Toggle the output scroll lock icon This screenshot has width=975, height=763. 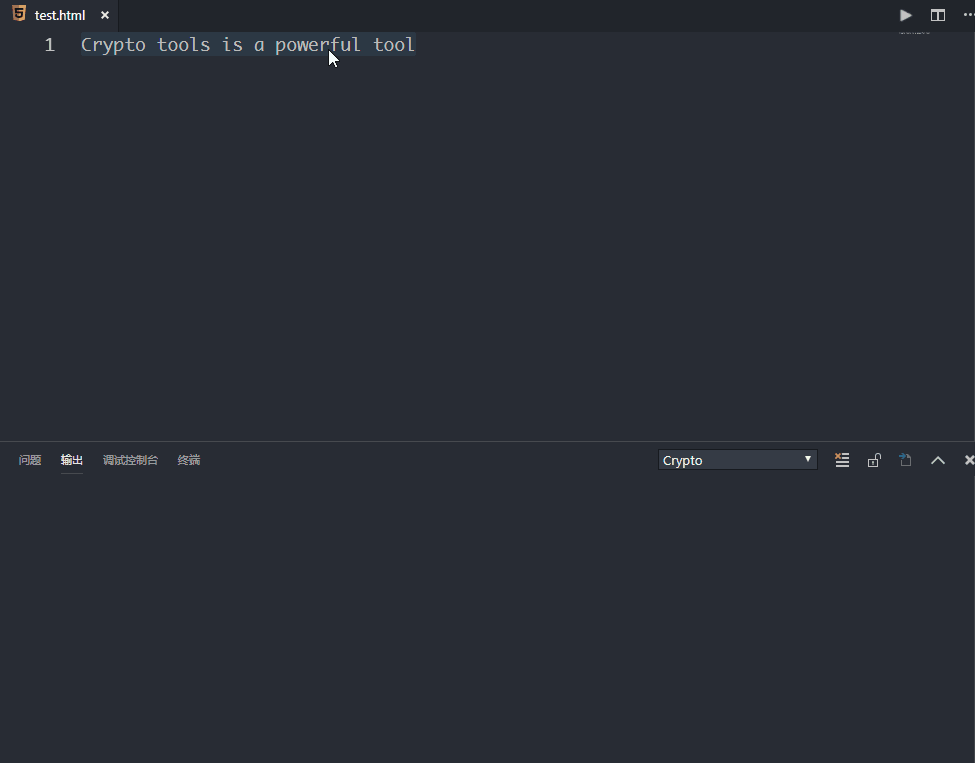pyautogui.click(x=874, y=460)
